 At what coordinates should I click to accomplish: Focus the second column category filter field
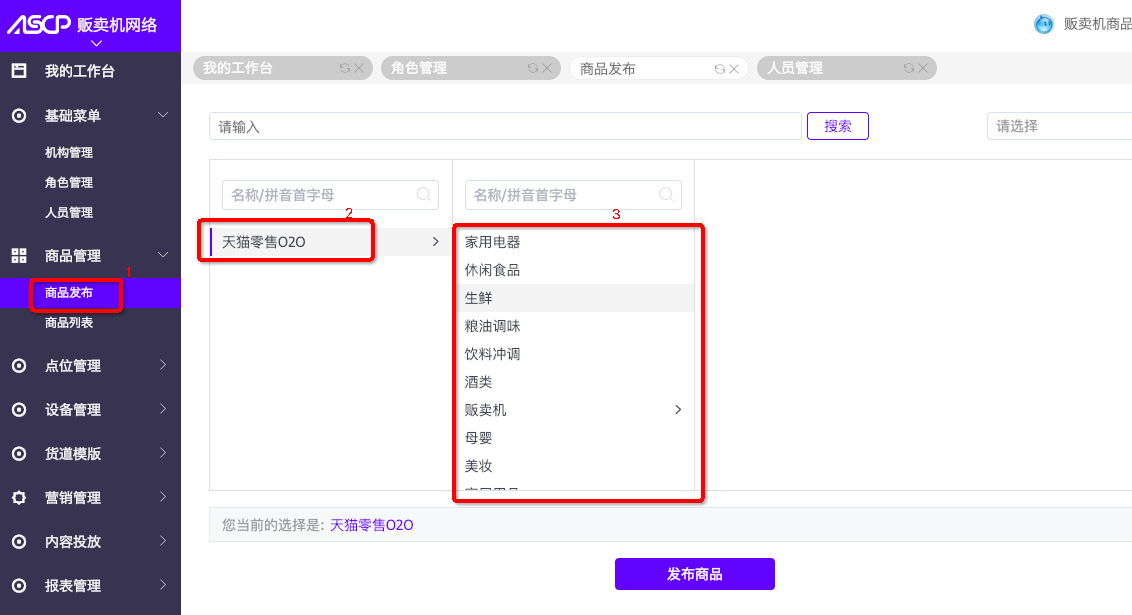573,195
